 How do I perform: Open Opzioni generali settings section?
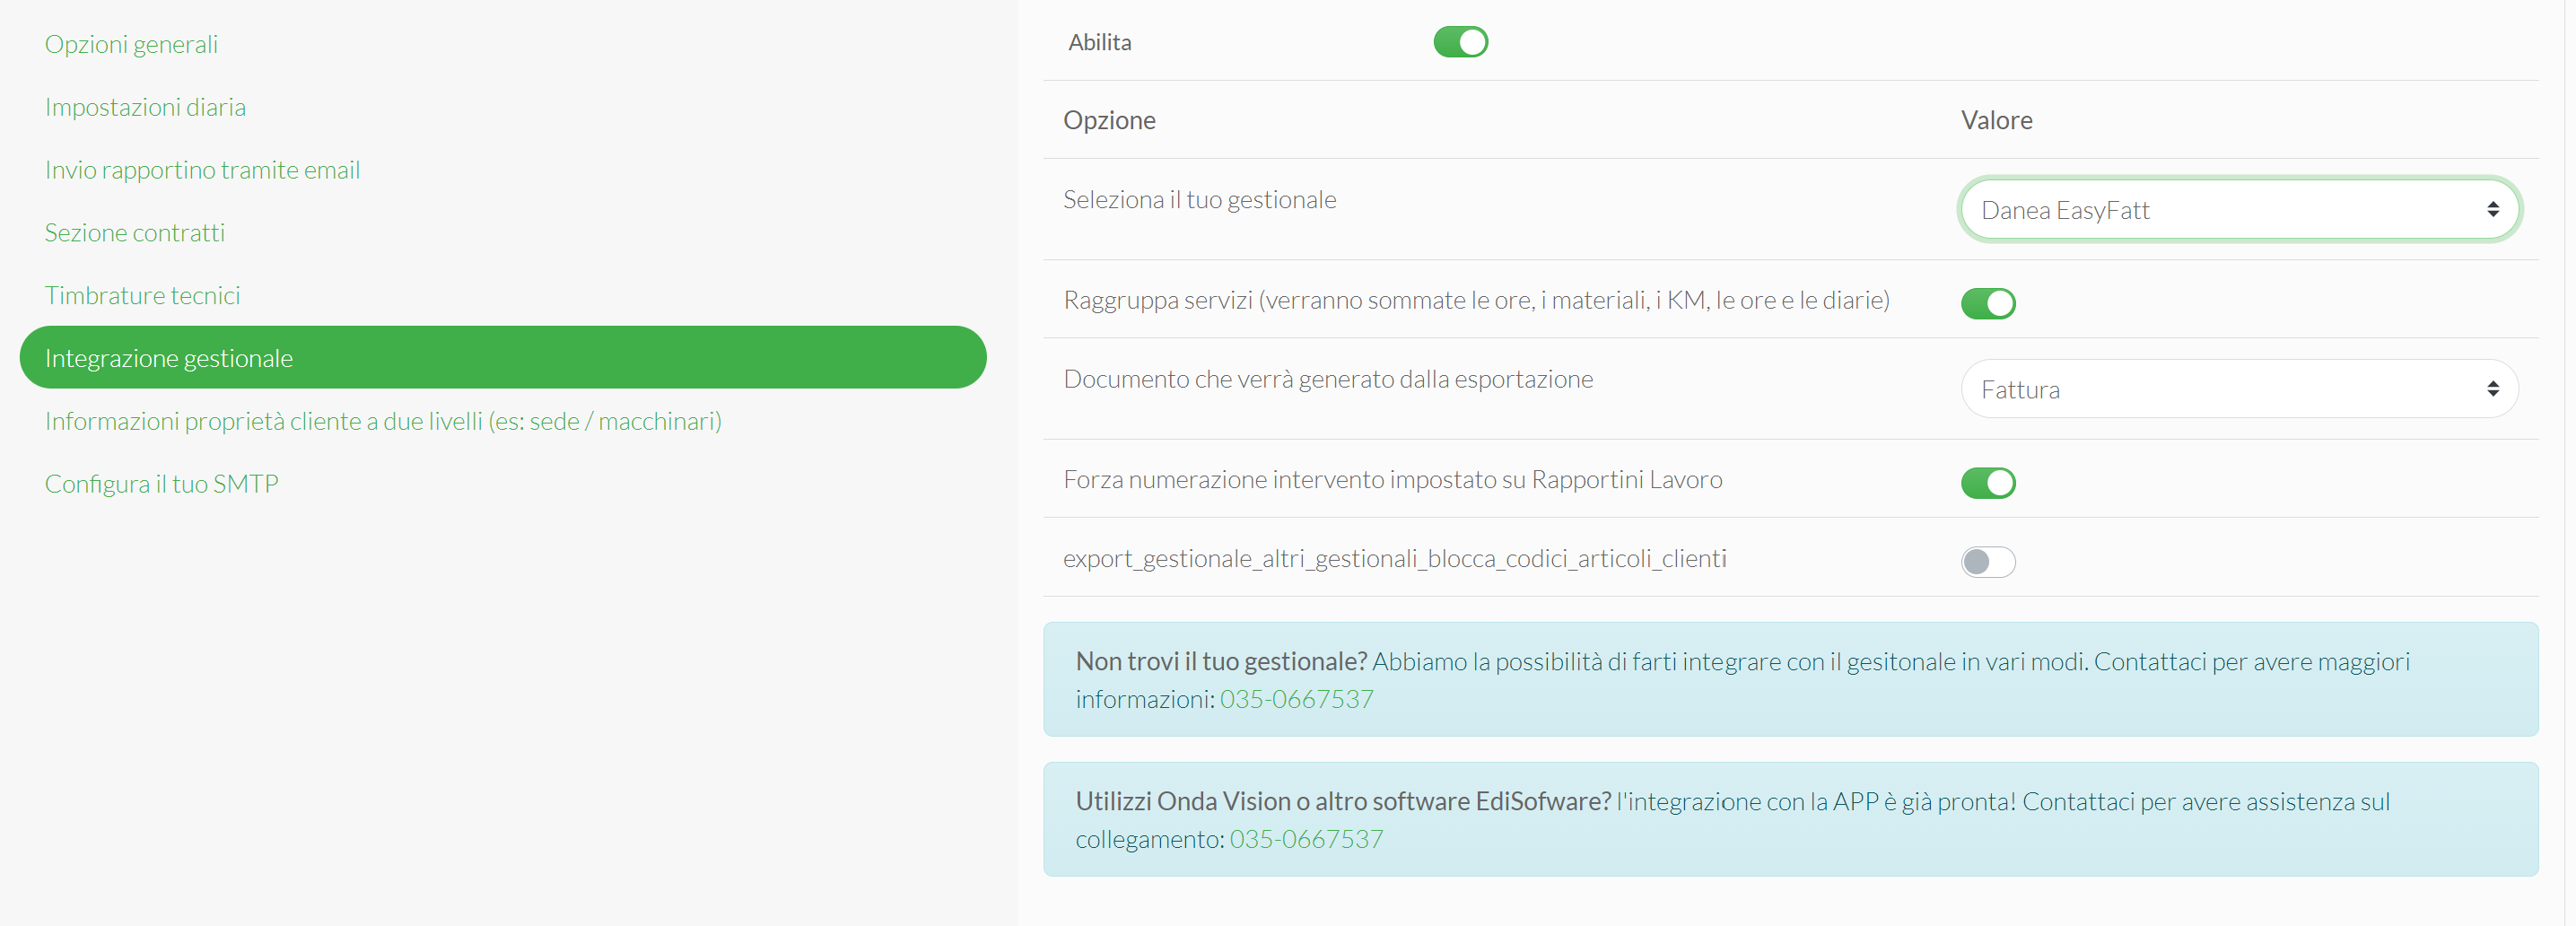click(131, 44)
